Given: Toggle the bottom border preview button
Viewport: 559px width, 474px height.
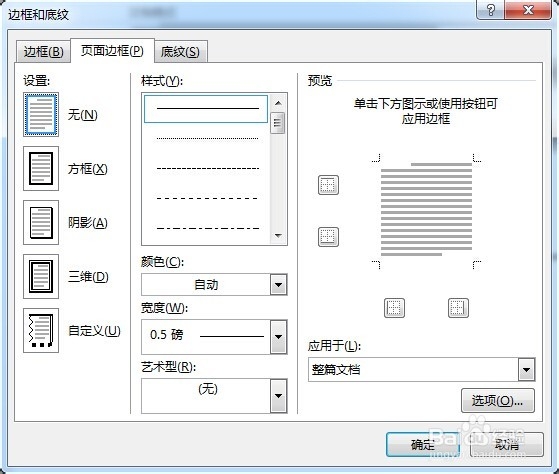Looking at the screenshot, I should coord(328,237).
